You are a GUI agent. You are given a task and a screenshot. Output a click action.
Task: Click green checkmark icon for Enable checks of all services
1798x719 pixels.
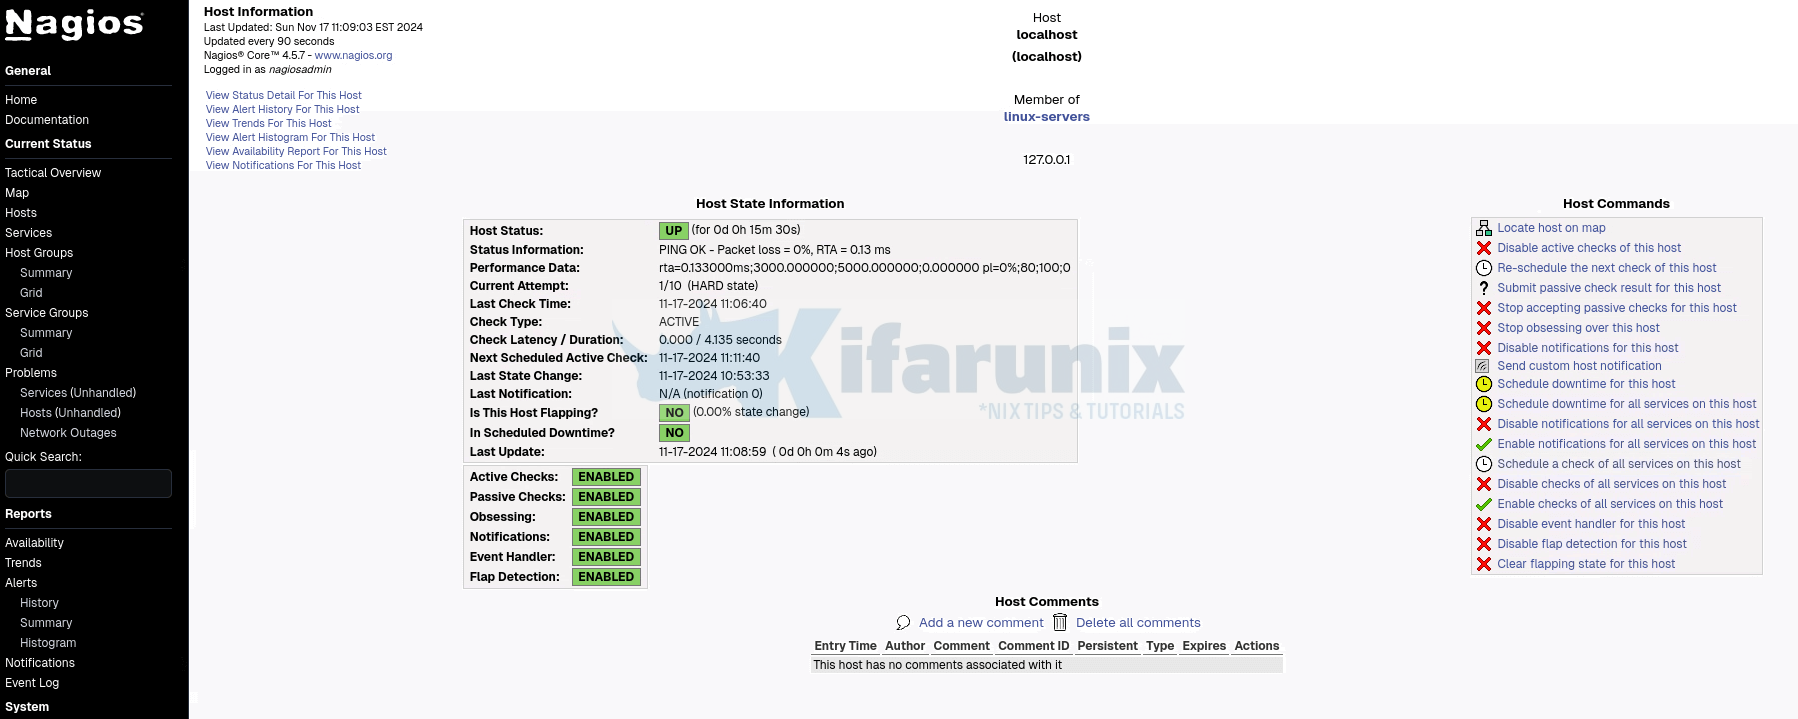point(1484,505)
